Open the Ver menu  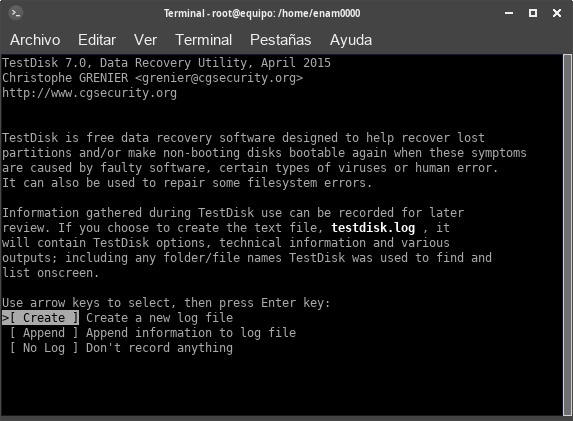[x=145, y=40]
